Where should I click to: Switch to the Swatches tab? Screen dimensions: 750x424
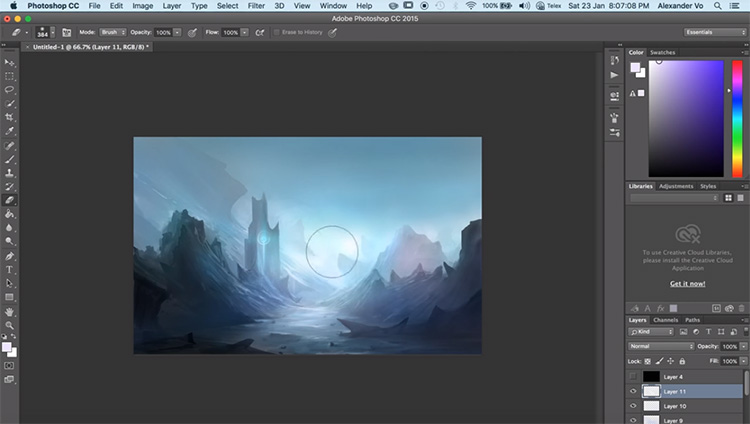pyautogui.click(x=662, y=52)
